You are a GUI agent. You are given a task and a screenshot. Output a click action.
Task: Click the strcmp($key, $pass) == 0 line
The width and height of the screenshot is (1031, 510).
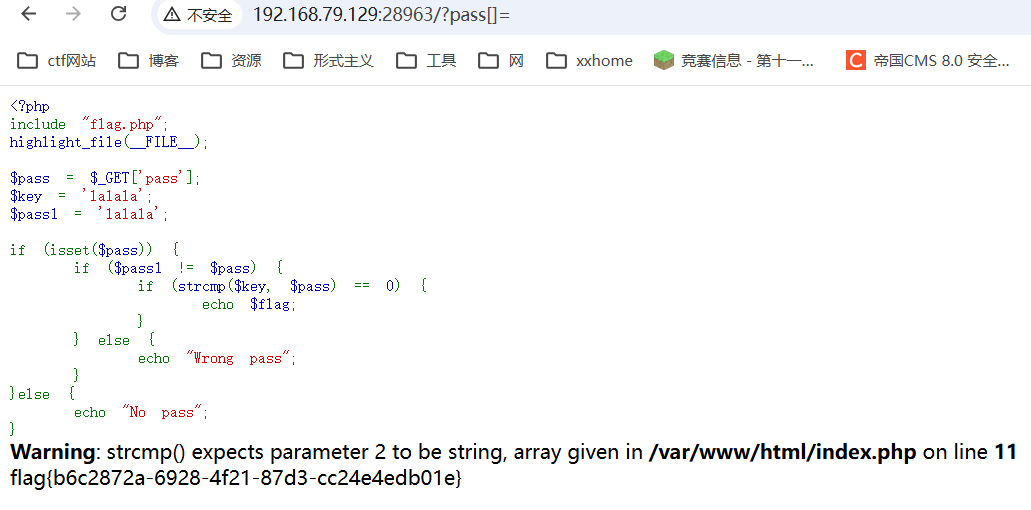coord(283,286)
